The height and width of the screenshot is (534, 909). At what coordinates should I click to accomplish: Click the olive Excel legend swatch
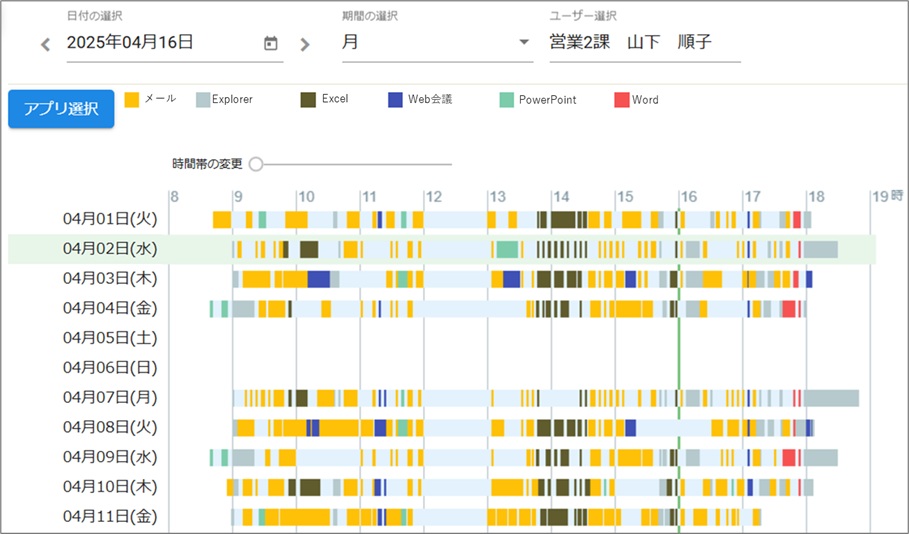308,100
